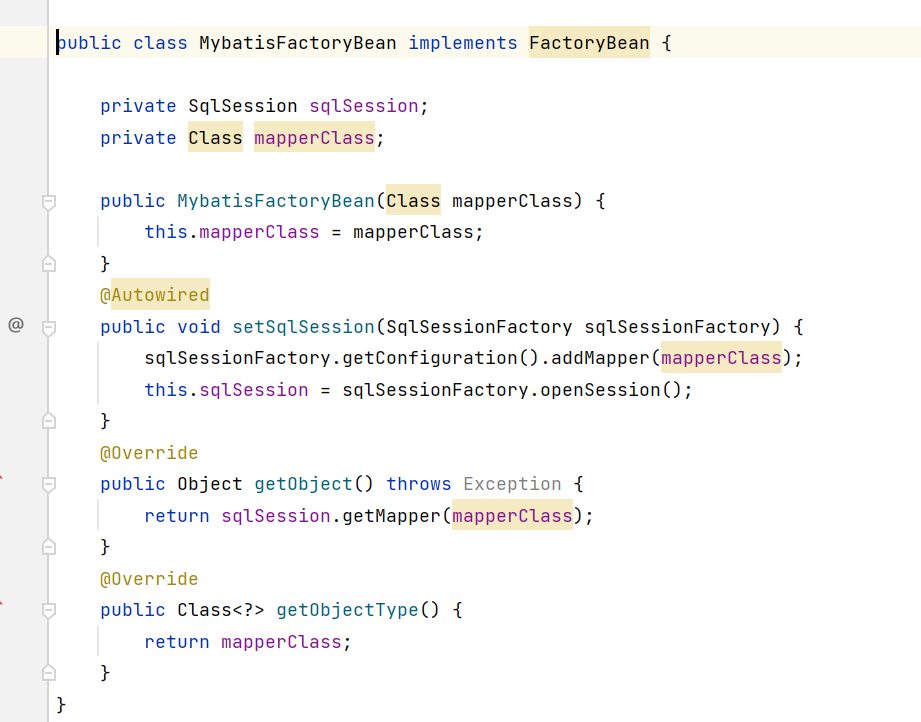Click the @Override annotation above getObjectType
Screen dimensions: 921x722
click(149, 579)
